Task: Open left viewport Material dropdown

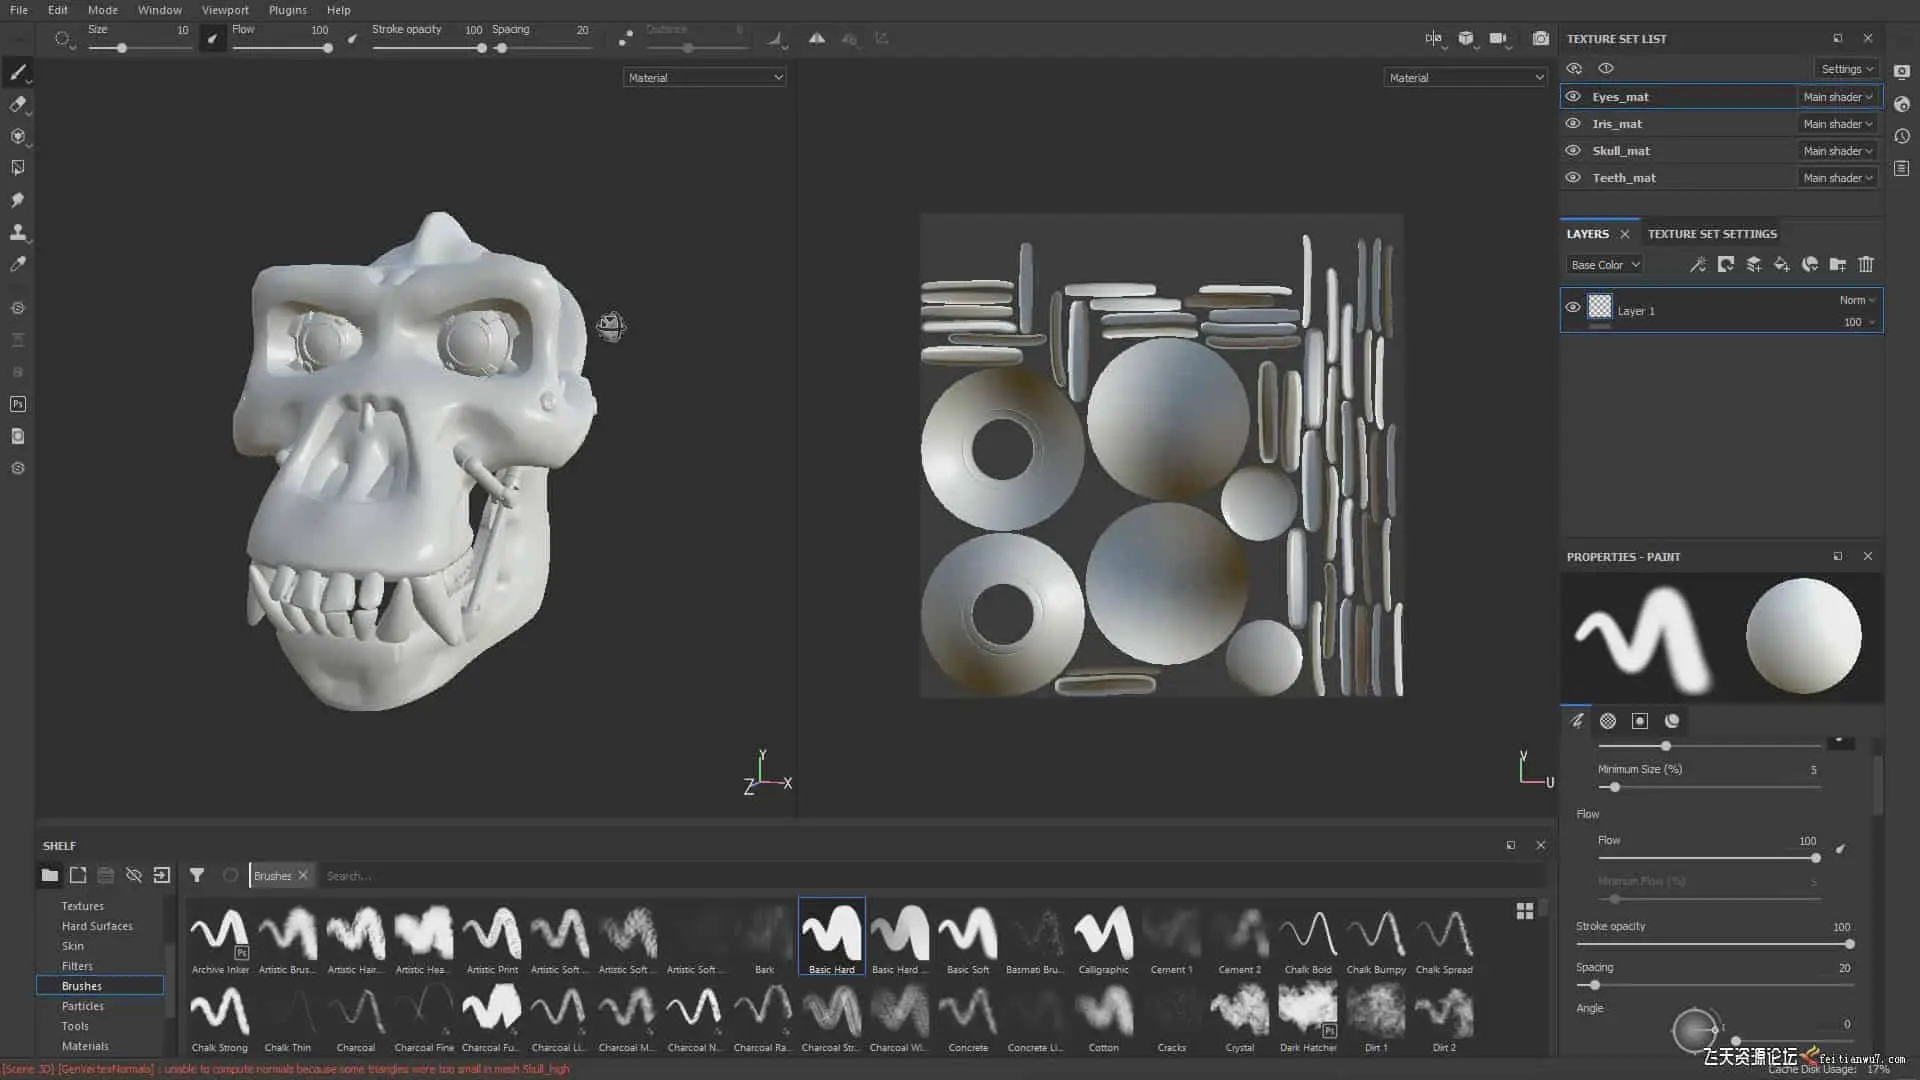Action: (704, 78)
